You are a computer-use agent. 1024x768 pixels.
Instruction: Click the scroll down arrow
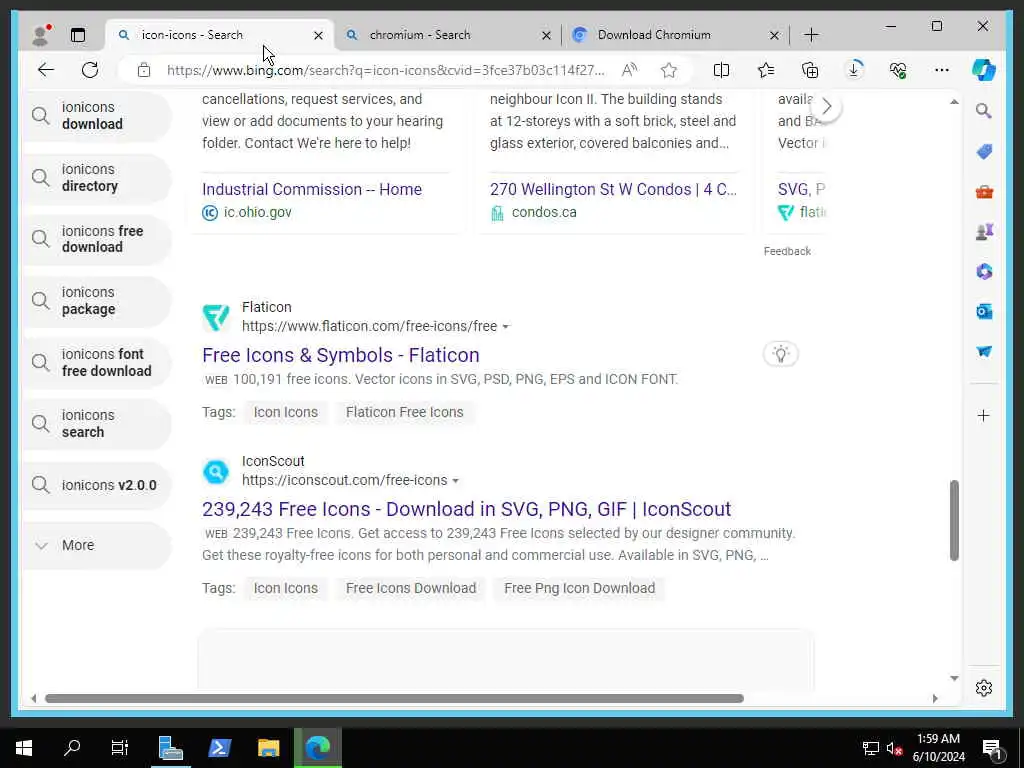pos(954,679)
